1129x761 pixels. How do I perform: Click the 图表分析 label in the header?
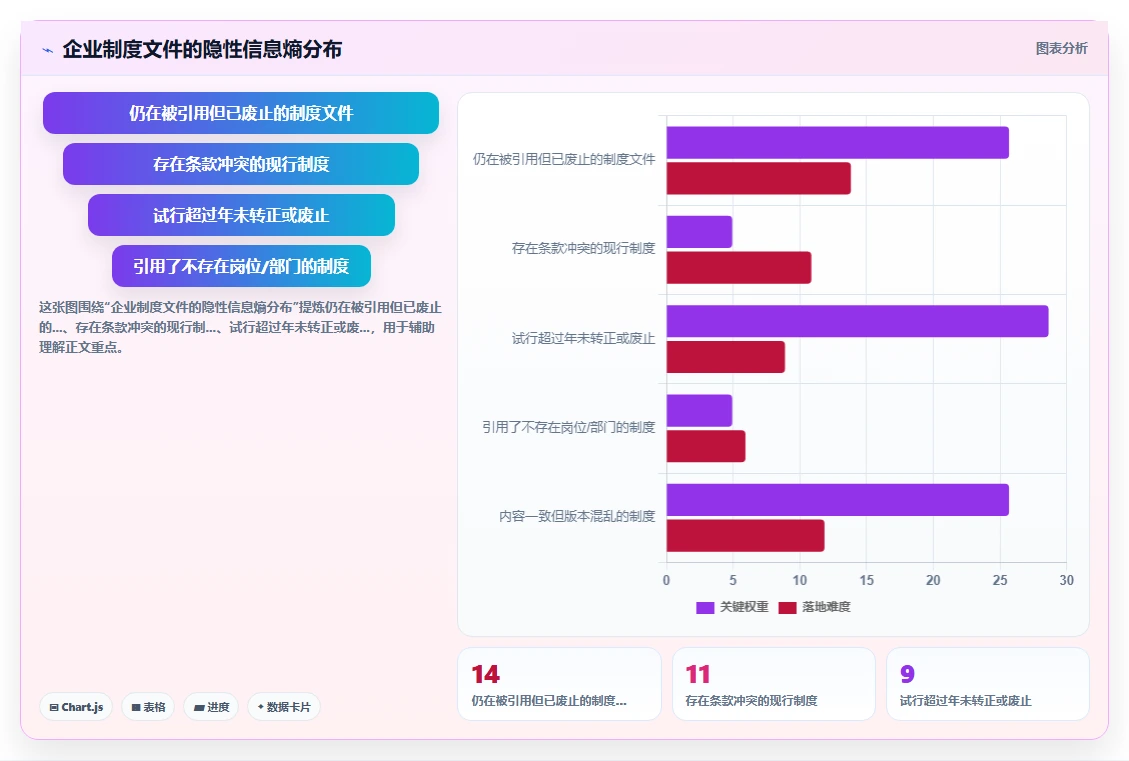pos(1061,48)
